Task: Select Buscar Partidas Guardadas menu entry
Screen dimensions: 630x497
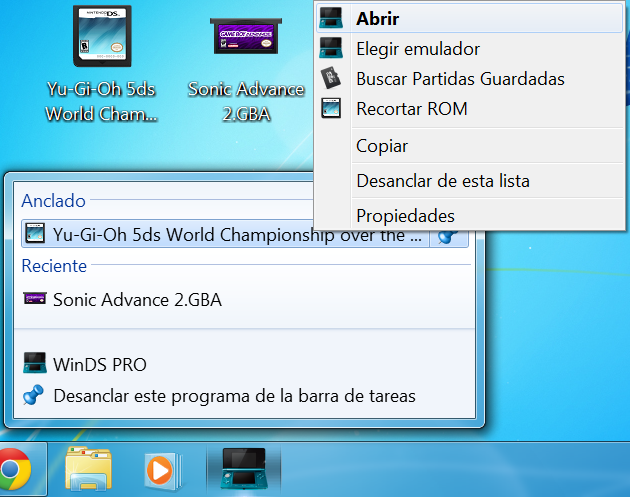Action: click(470, 79)
